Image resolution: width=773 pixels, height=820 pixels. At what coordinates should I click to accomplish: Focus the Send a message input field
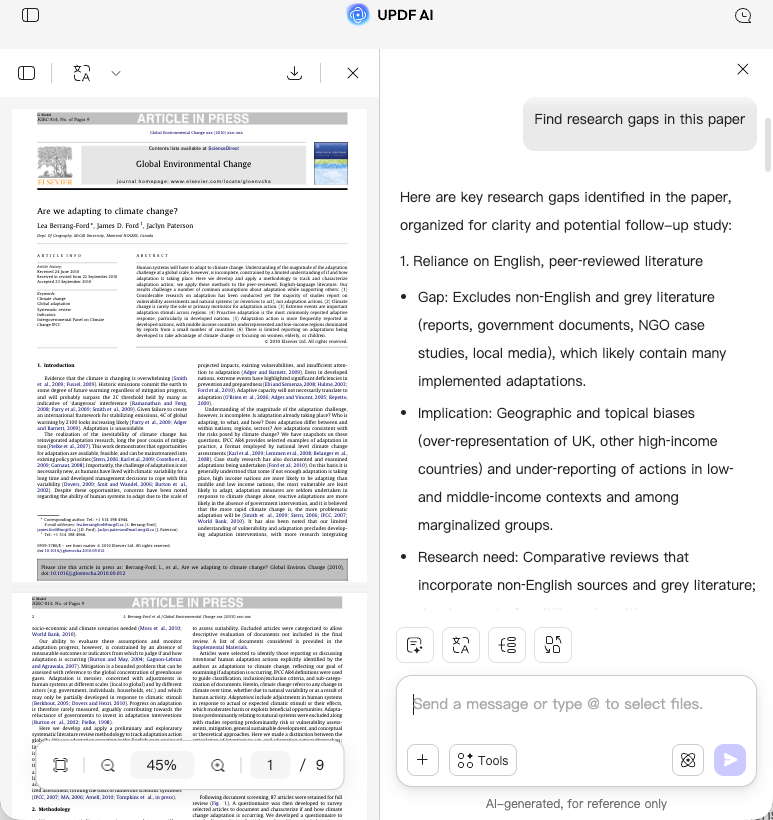(576, 704)
